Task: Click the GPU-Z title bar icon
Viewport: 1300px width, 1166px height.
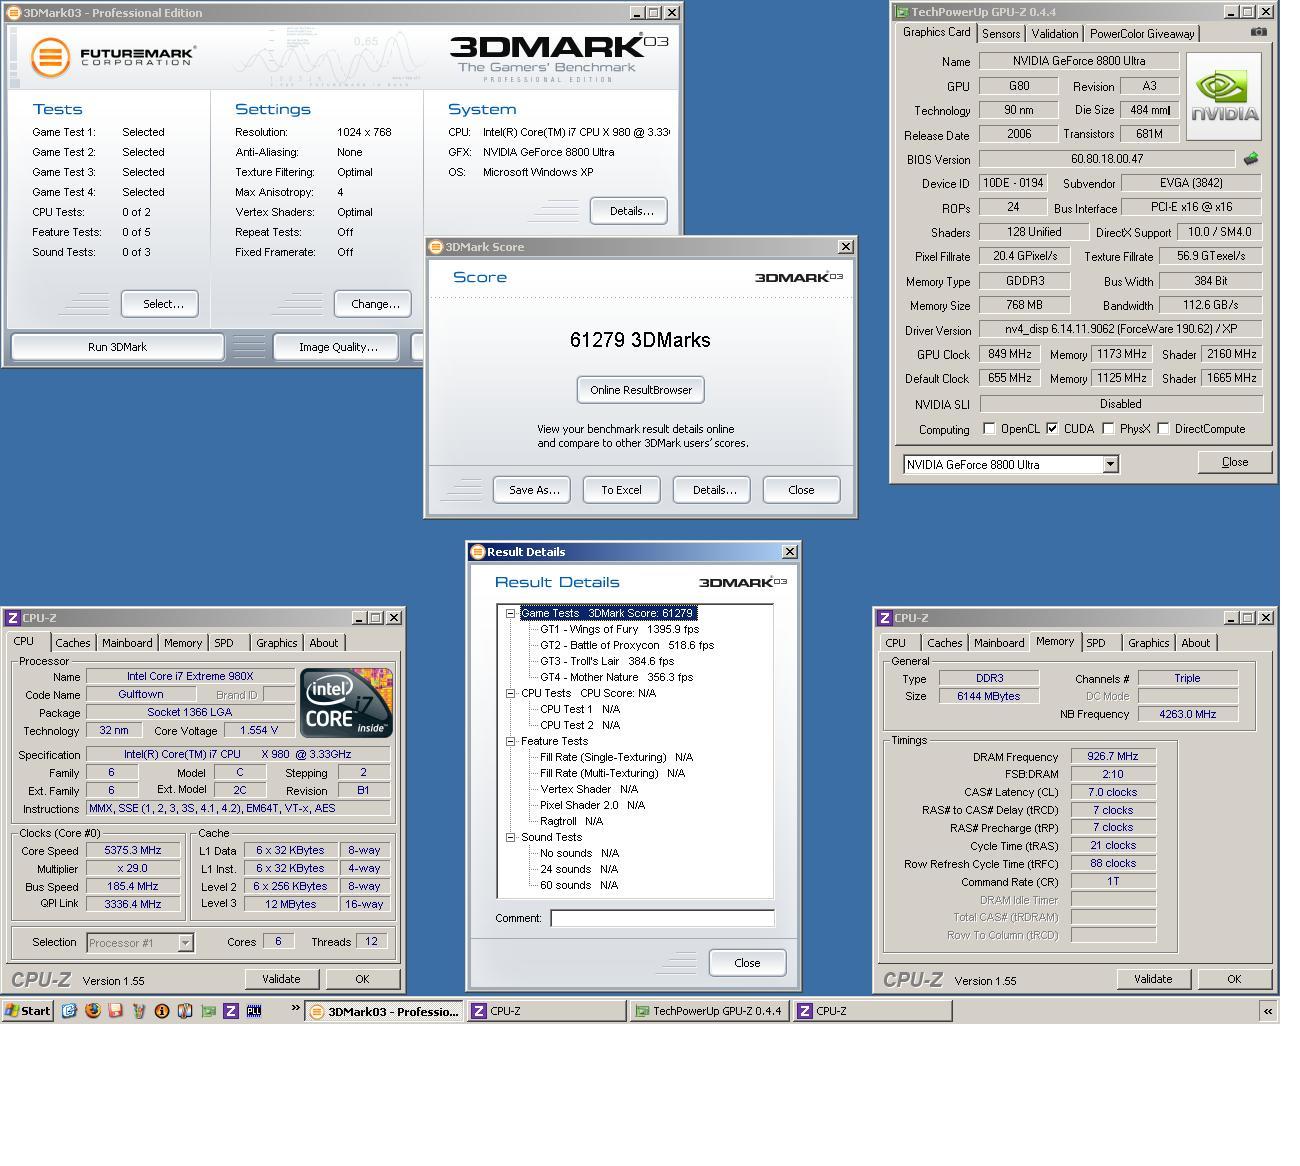Action: click(x=902, y=12)
